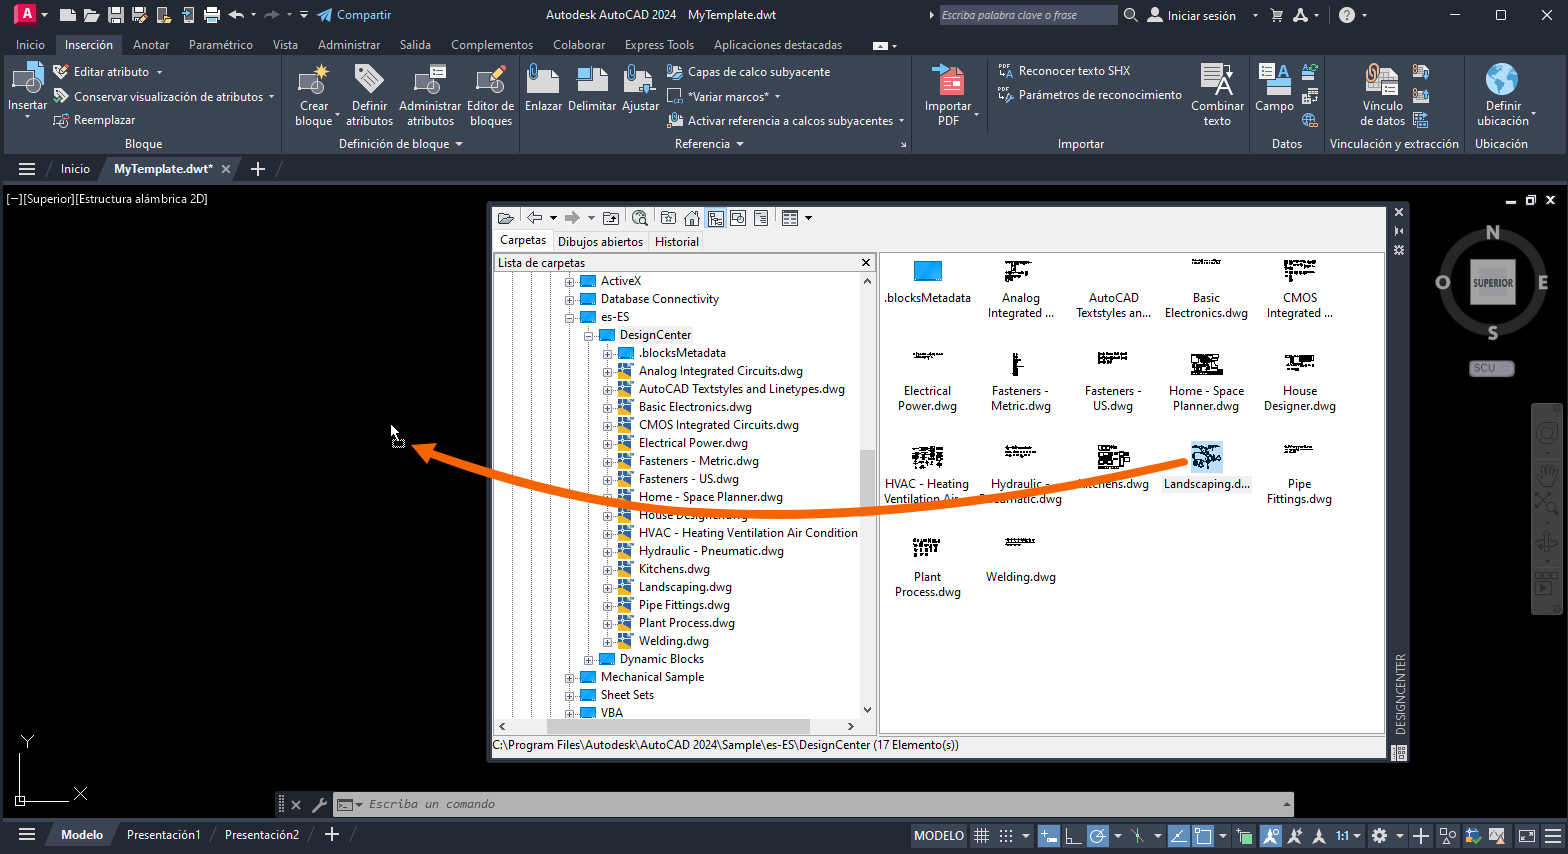The width and height of the screenshot is (1568, 854).
Task: Open workspace switching gear in status bar
Action: click(1380, 836)
